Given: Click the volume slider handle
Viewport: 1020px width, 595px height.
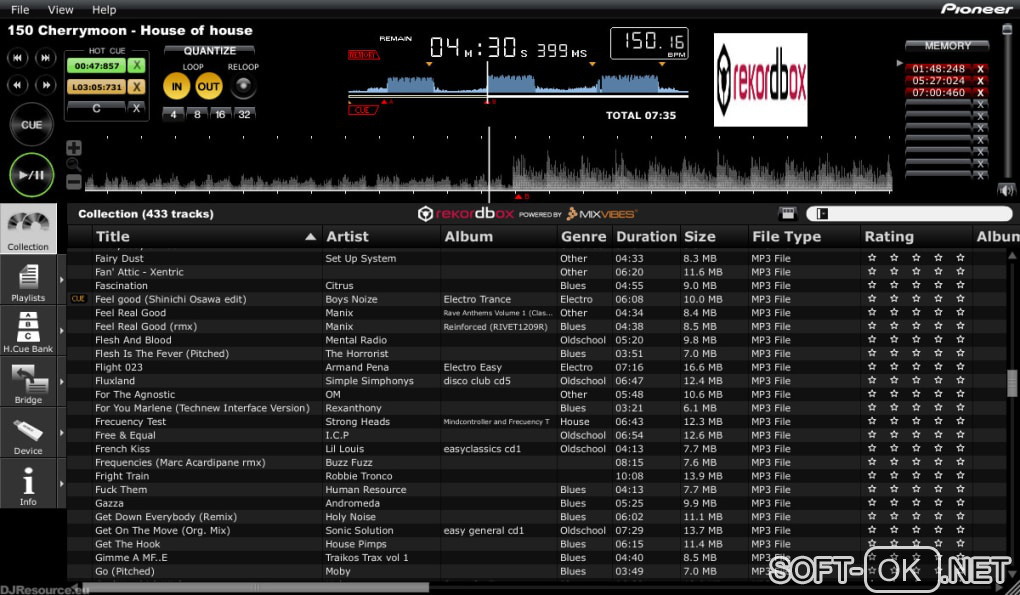Looking at the screenshot, I should [1008, 30].
